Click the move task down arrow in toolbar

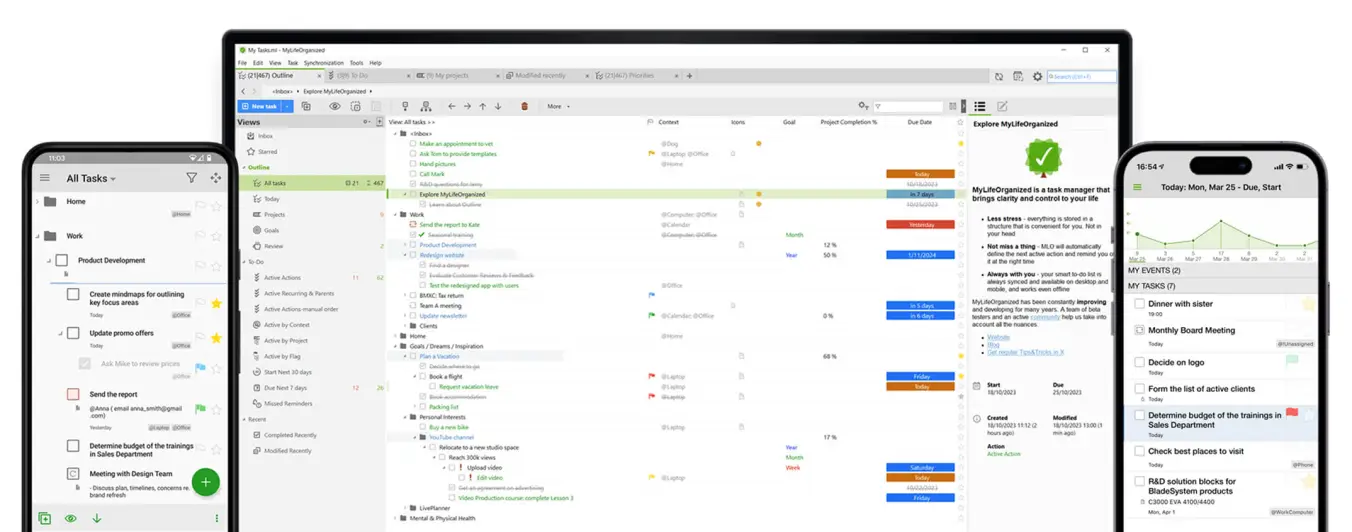pyautogui.click(x=498, y=106)
